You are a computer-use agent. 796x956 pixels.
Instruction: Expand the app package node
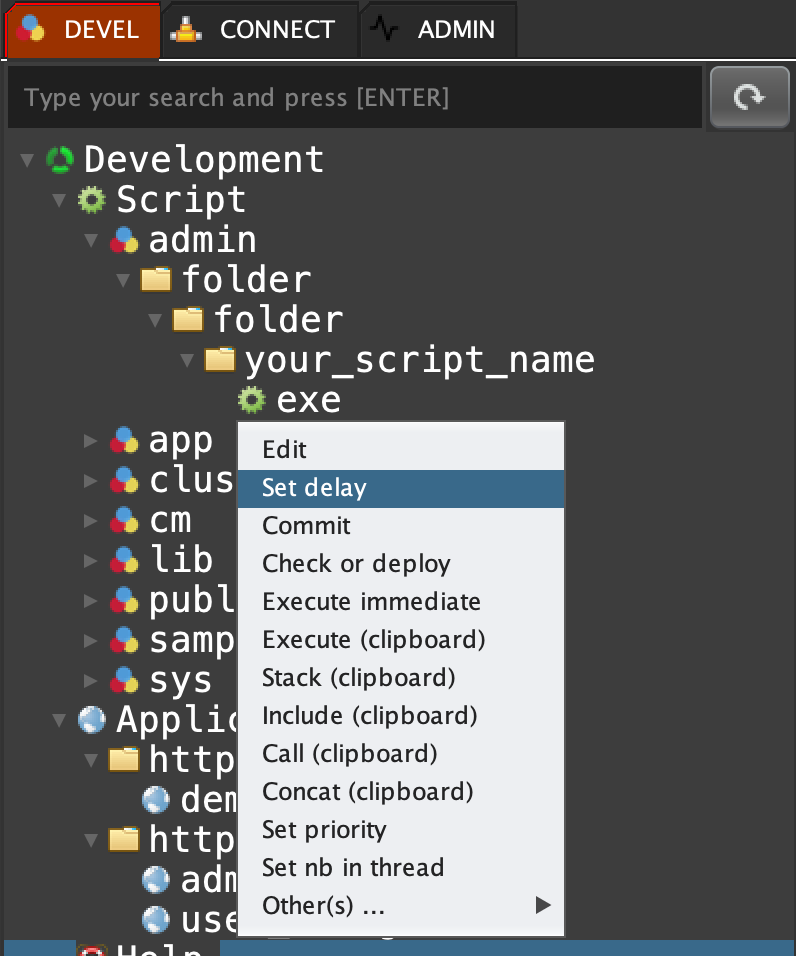91,440
